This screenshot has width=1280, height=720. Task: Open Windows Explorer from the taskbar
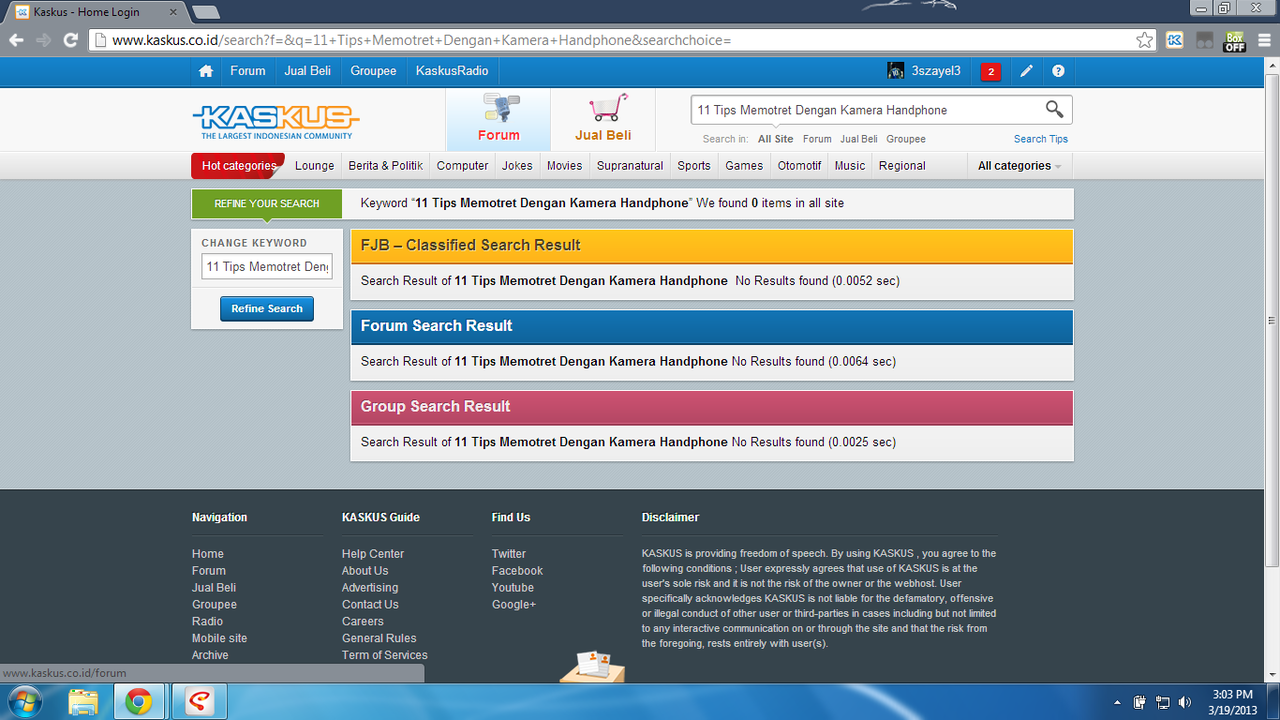(83, 702)
